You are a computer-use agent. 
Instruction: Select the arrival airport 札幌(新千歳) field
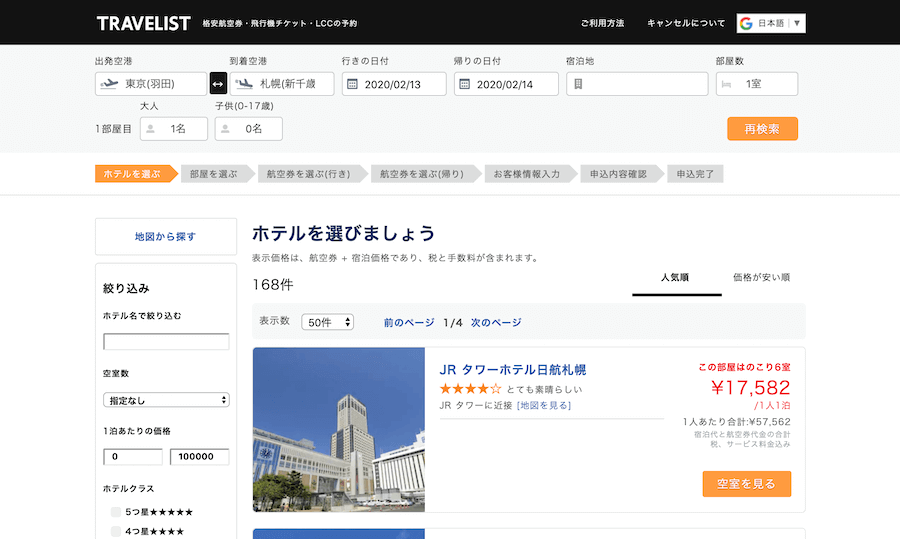tap(281, 84)
